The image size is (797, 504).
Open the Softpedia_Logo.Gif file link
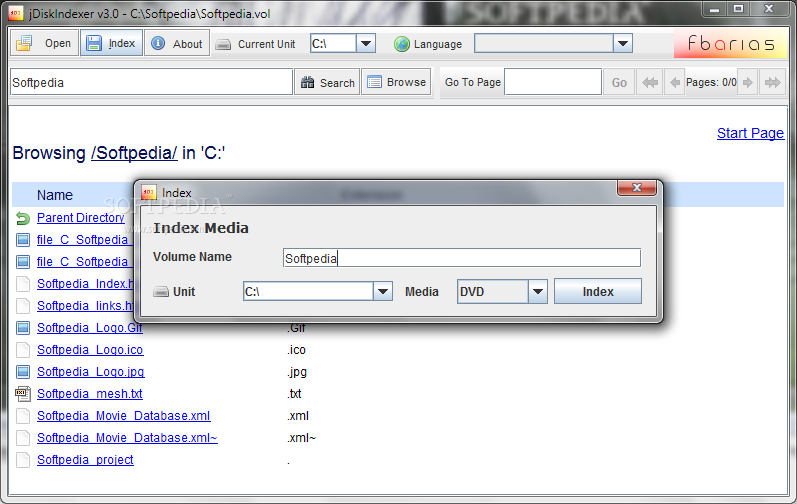tap(89, 328)
